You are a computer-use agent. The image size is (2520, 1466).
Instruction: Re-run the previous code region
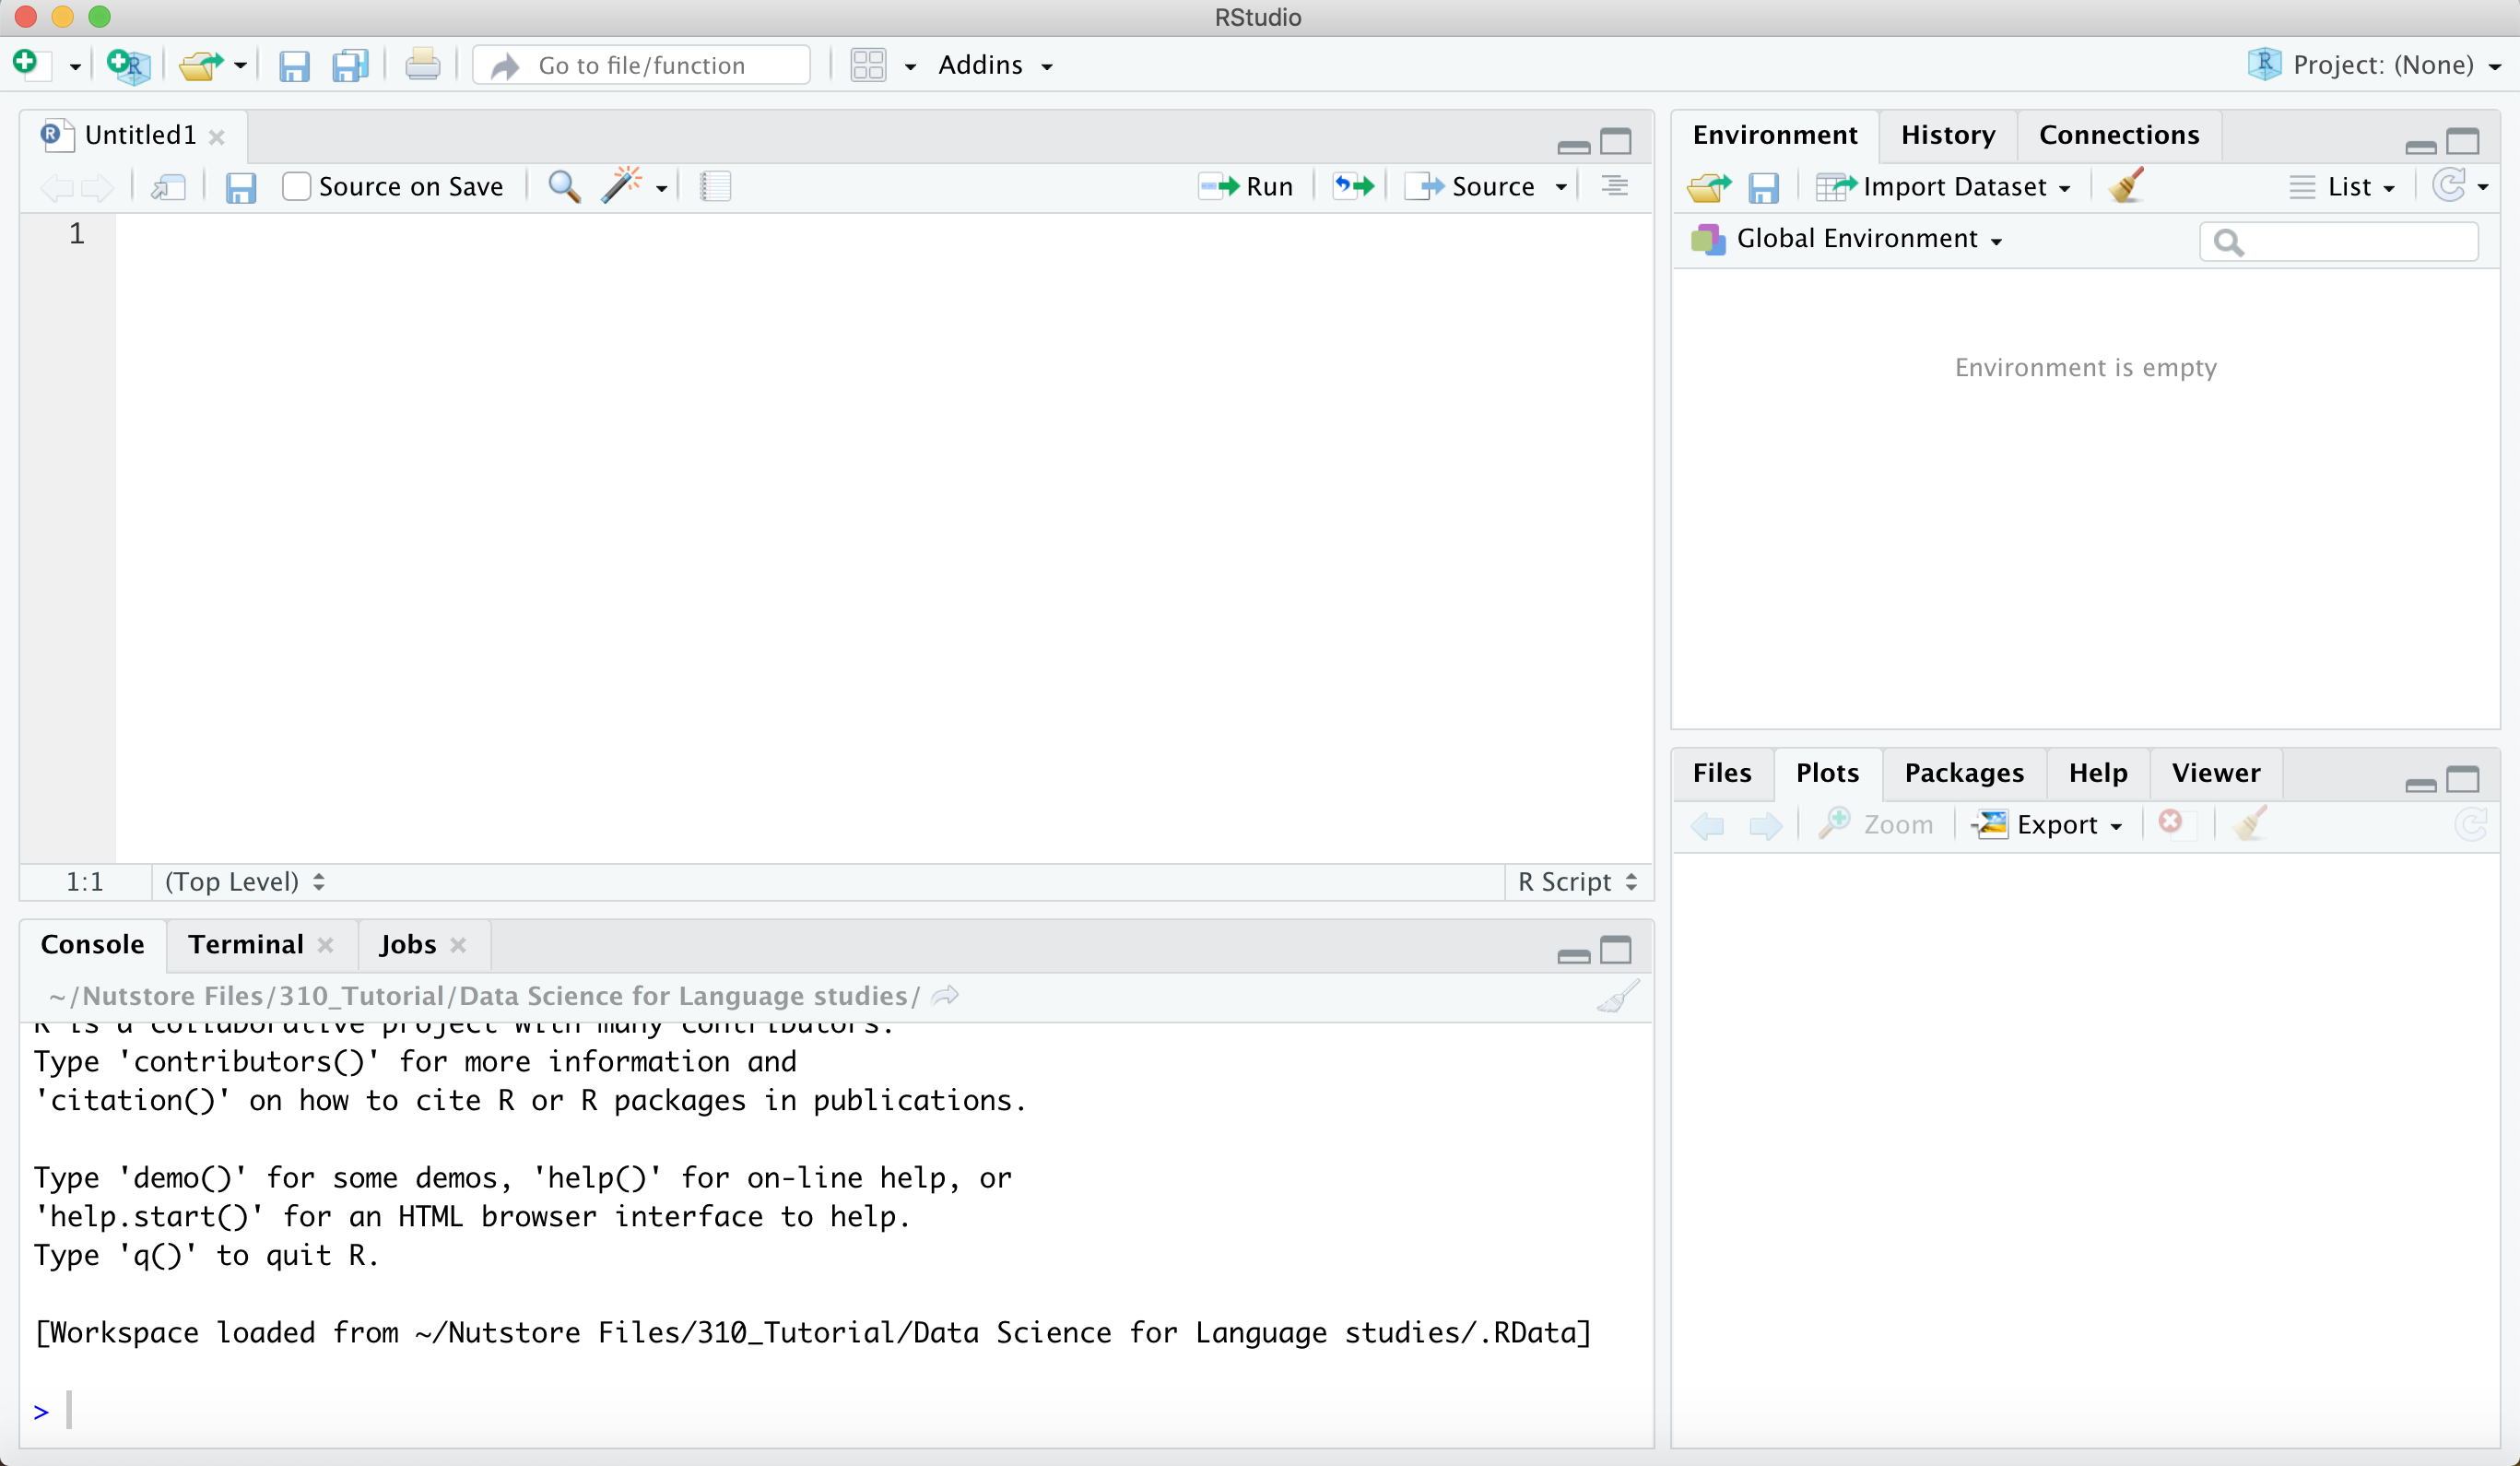pos(1354,186)
